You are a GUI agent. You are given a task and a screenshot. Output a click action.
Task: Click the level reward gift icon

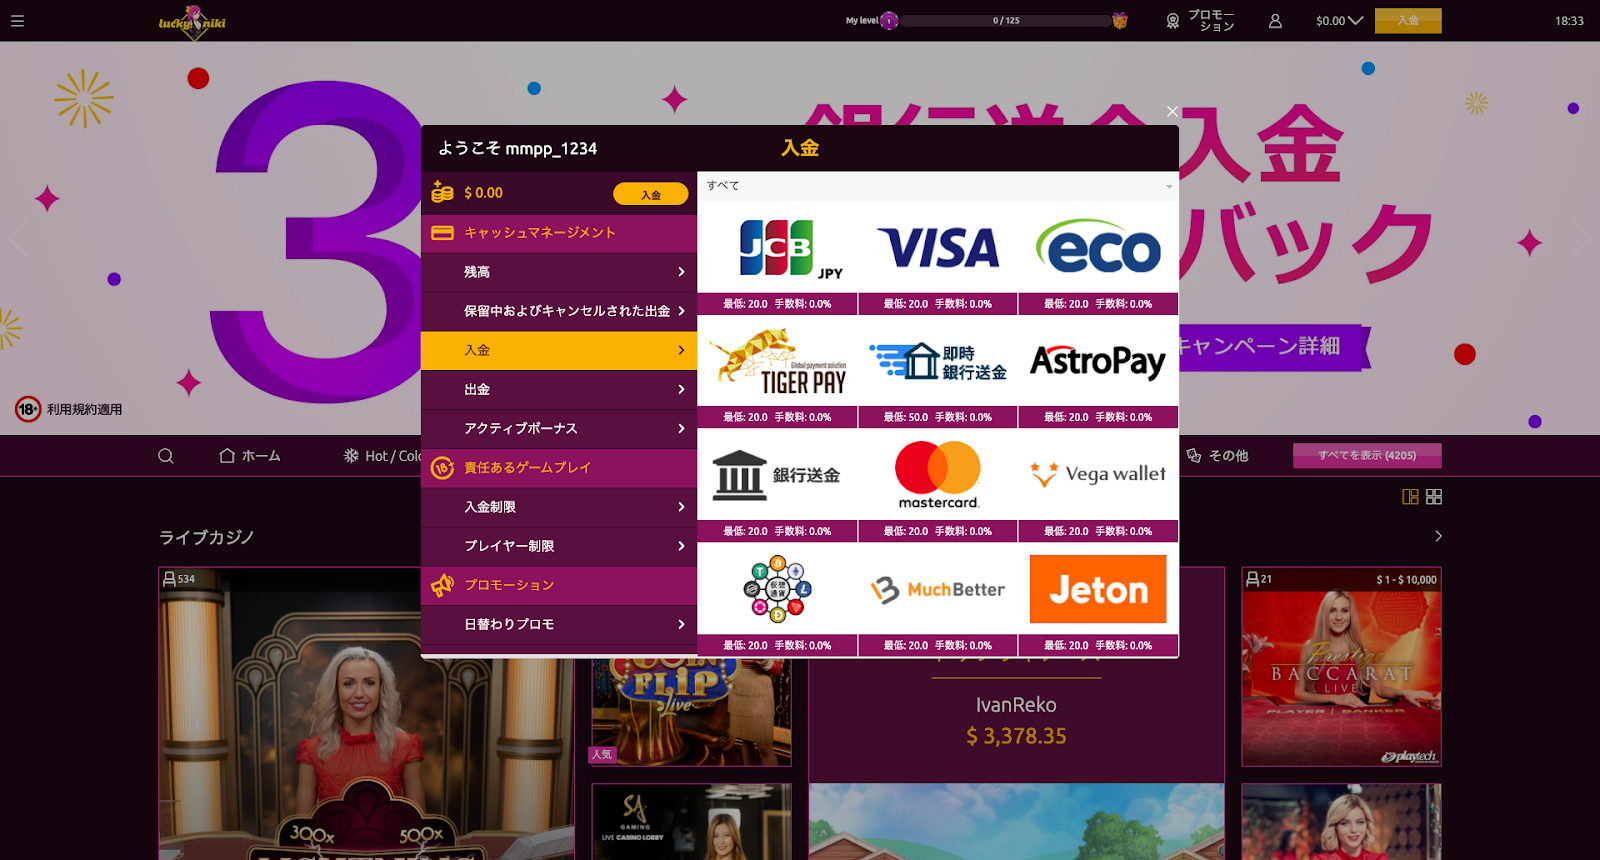tap(1120, 21)
